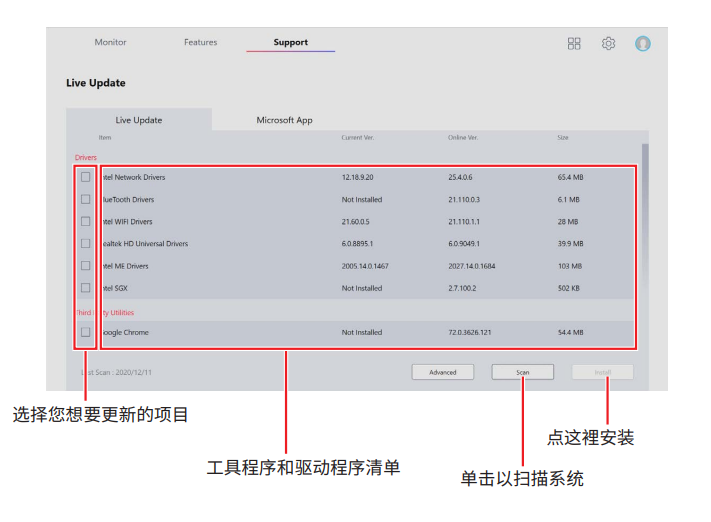The image size is (711, 522).
Task: Open the Features tab
Action: click(x=200, y=43)
